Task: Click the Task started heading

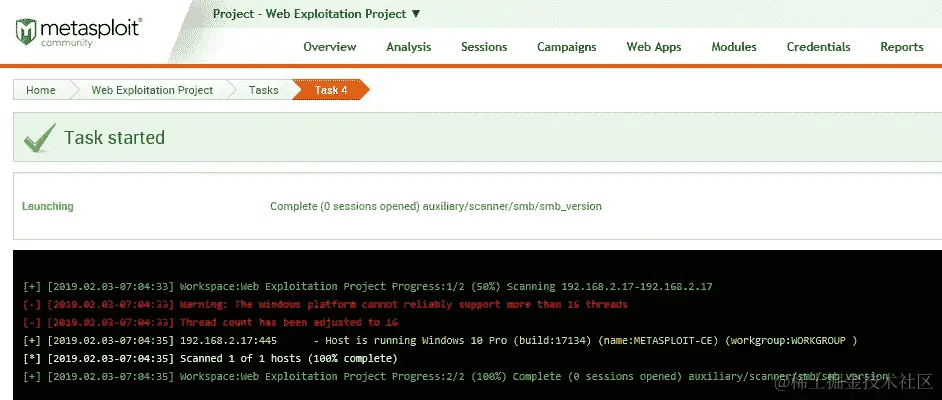Action: click(x=114, y=138)
